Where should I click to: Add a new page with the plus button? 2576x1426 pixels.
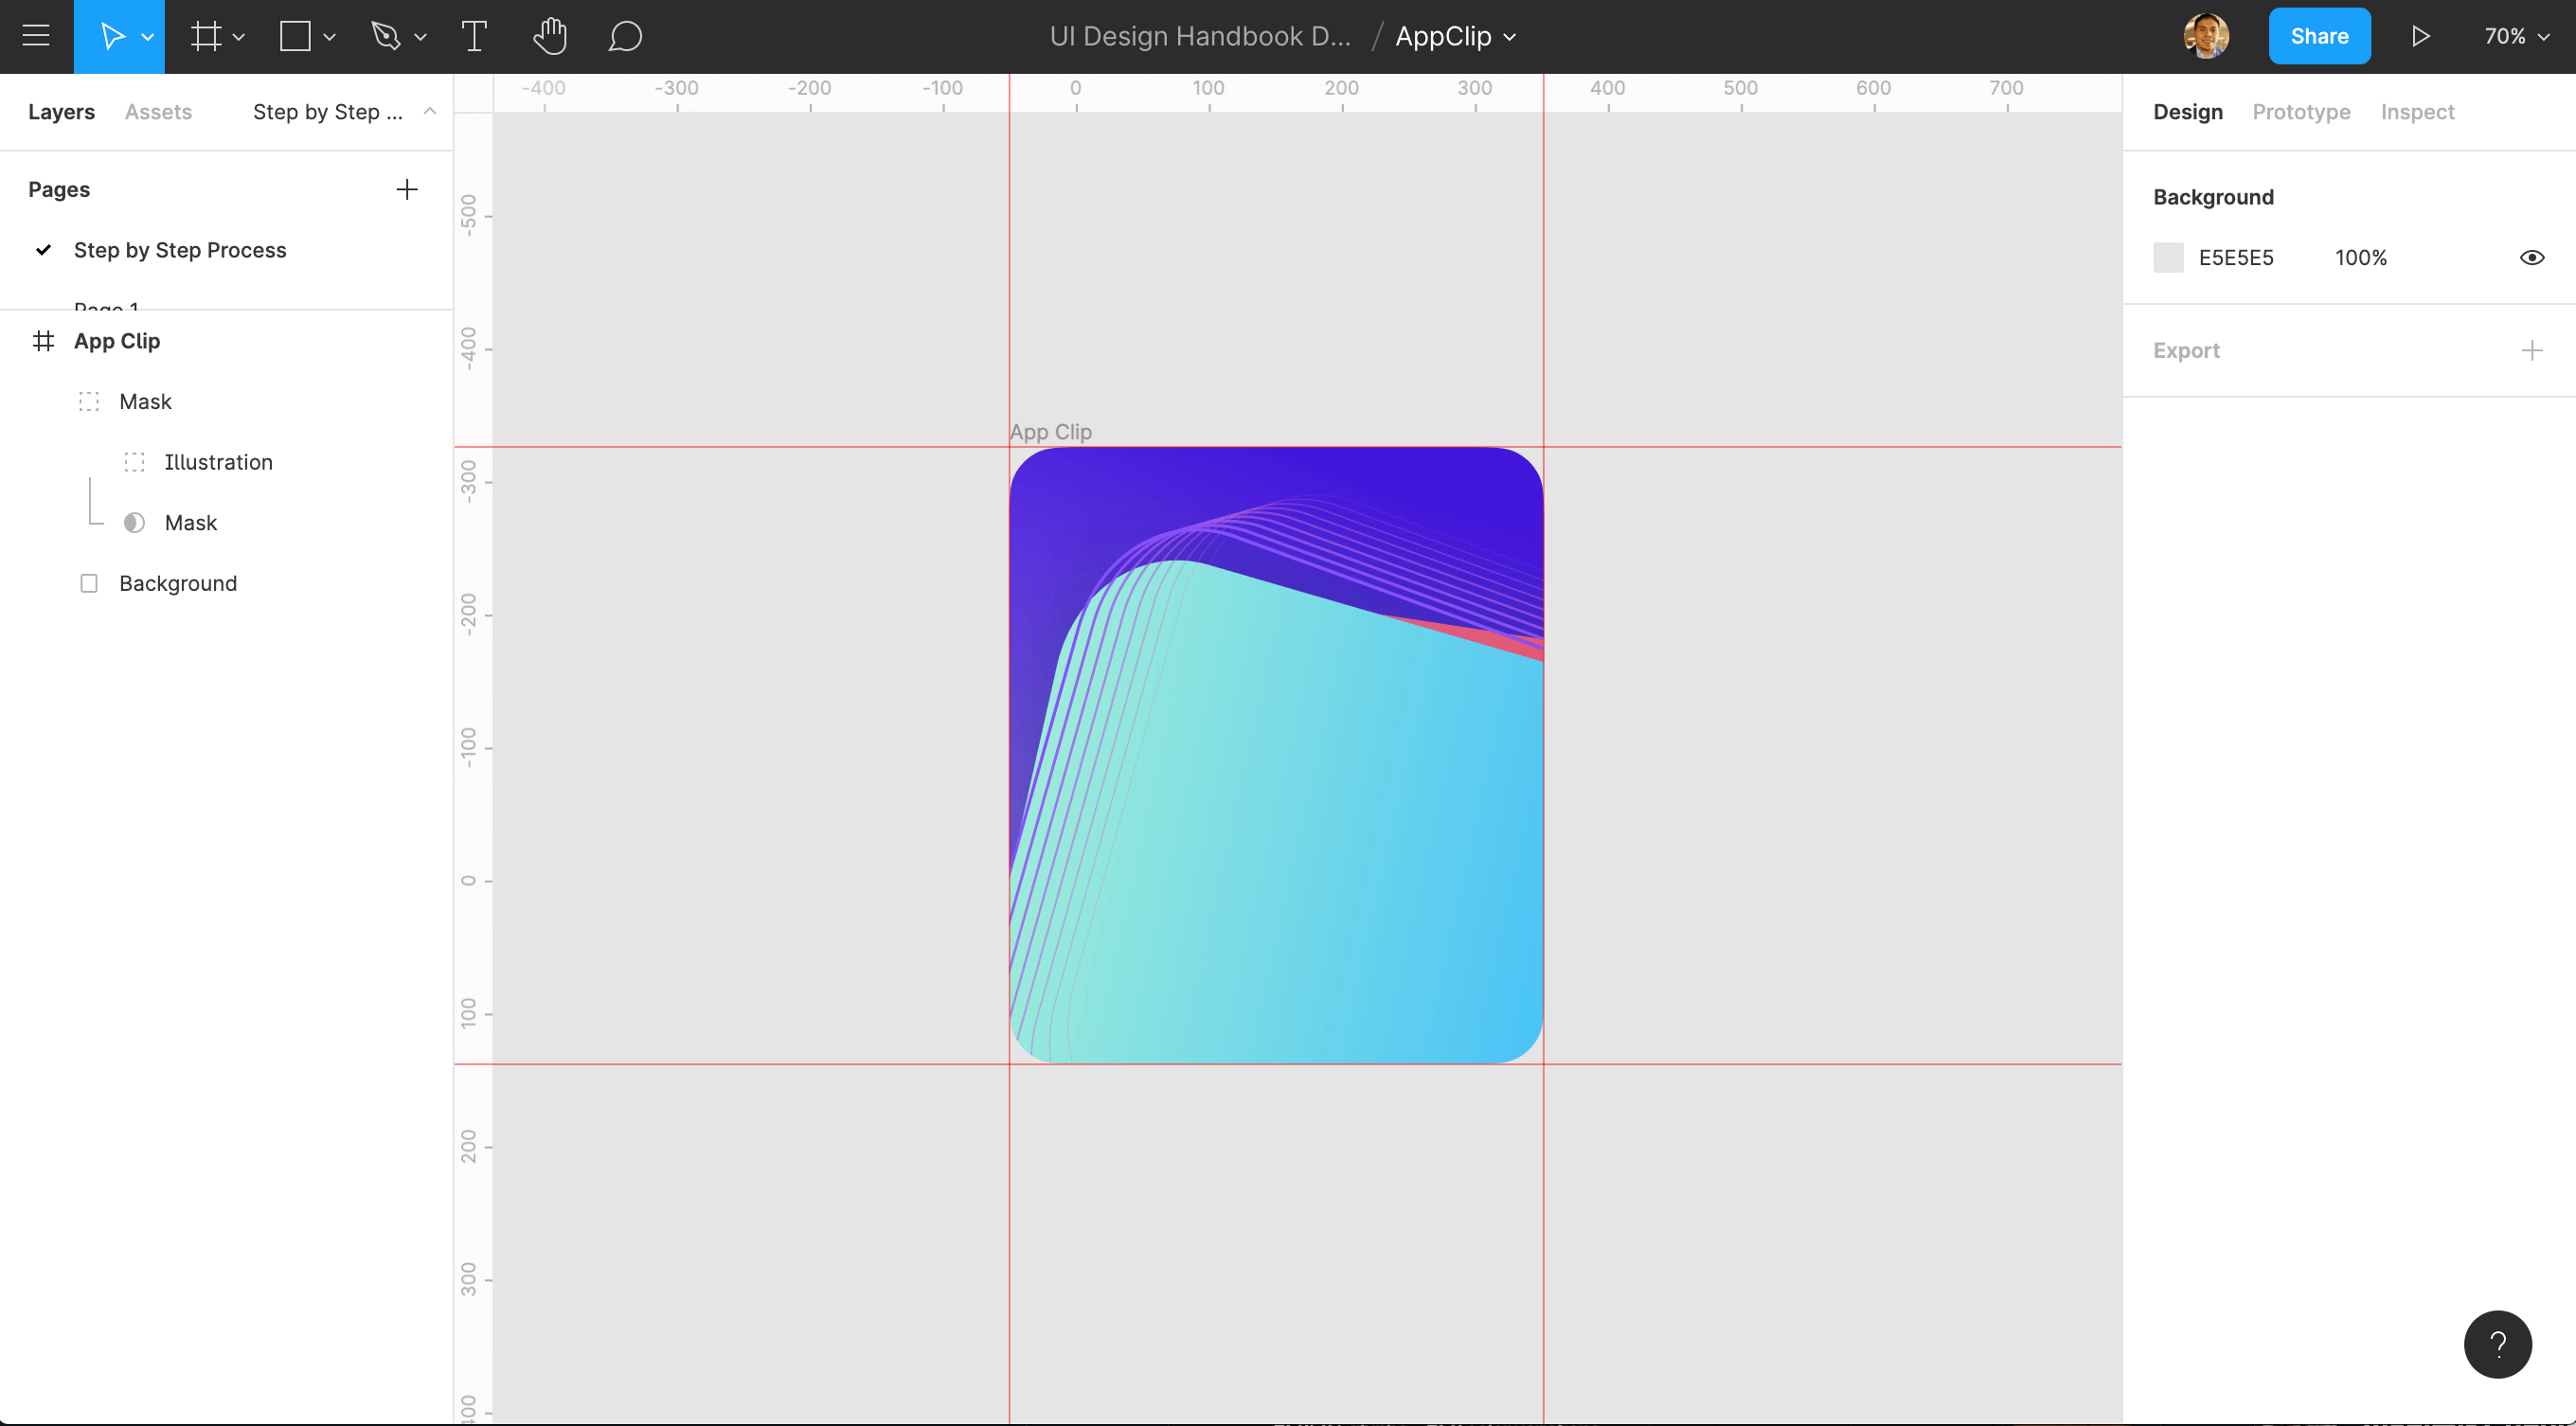click(405, 187)
